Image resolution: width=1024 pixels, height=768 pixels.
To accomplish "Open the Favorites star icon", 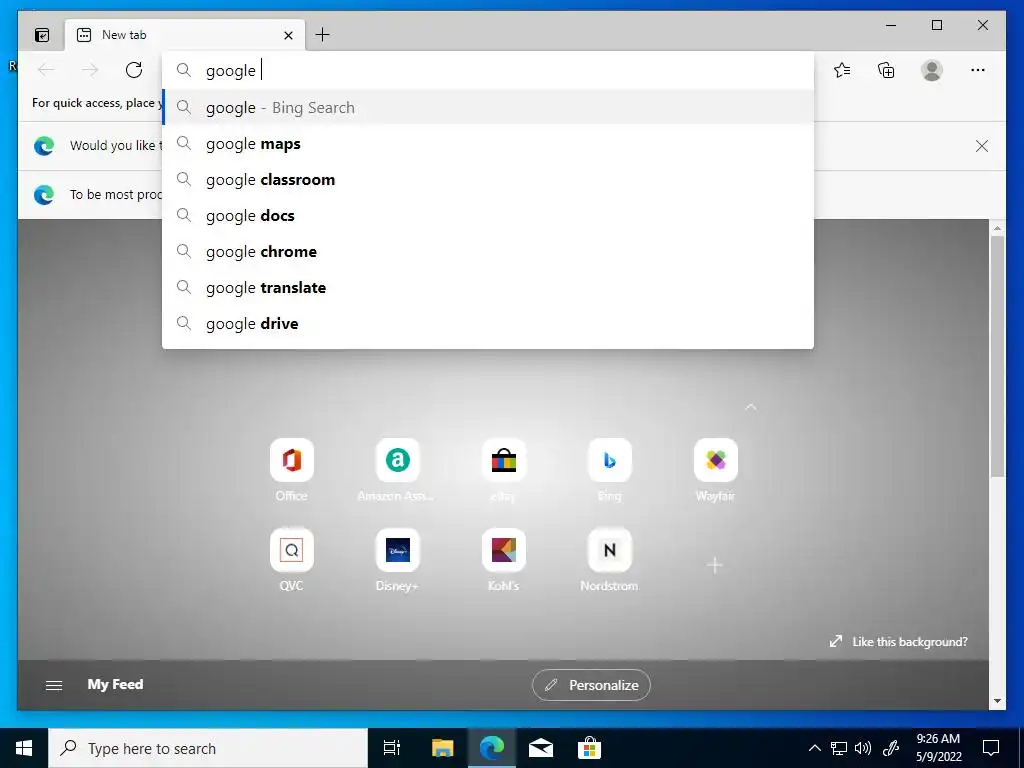I will pos(842,70).
